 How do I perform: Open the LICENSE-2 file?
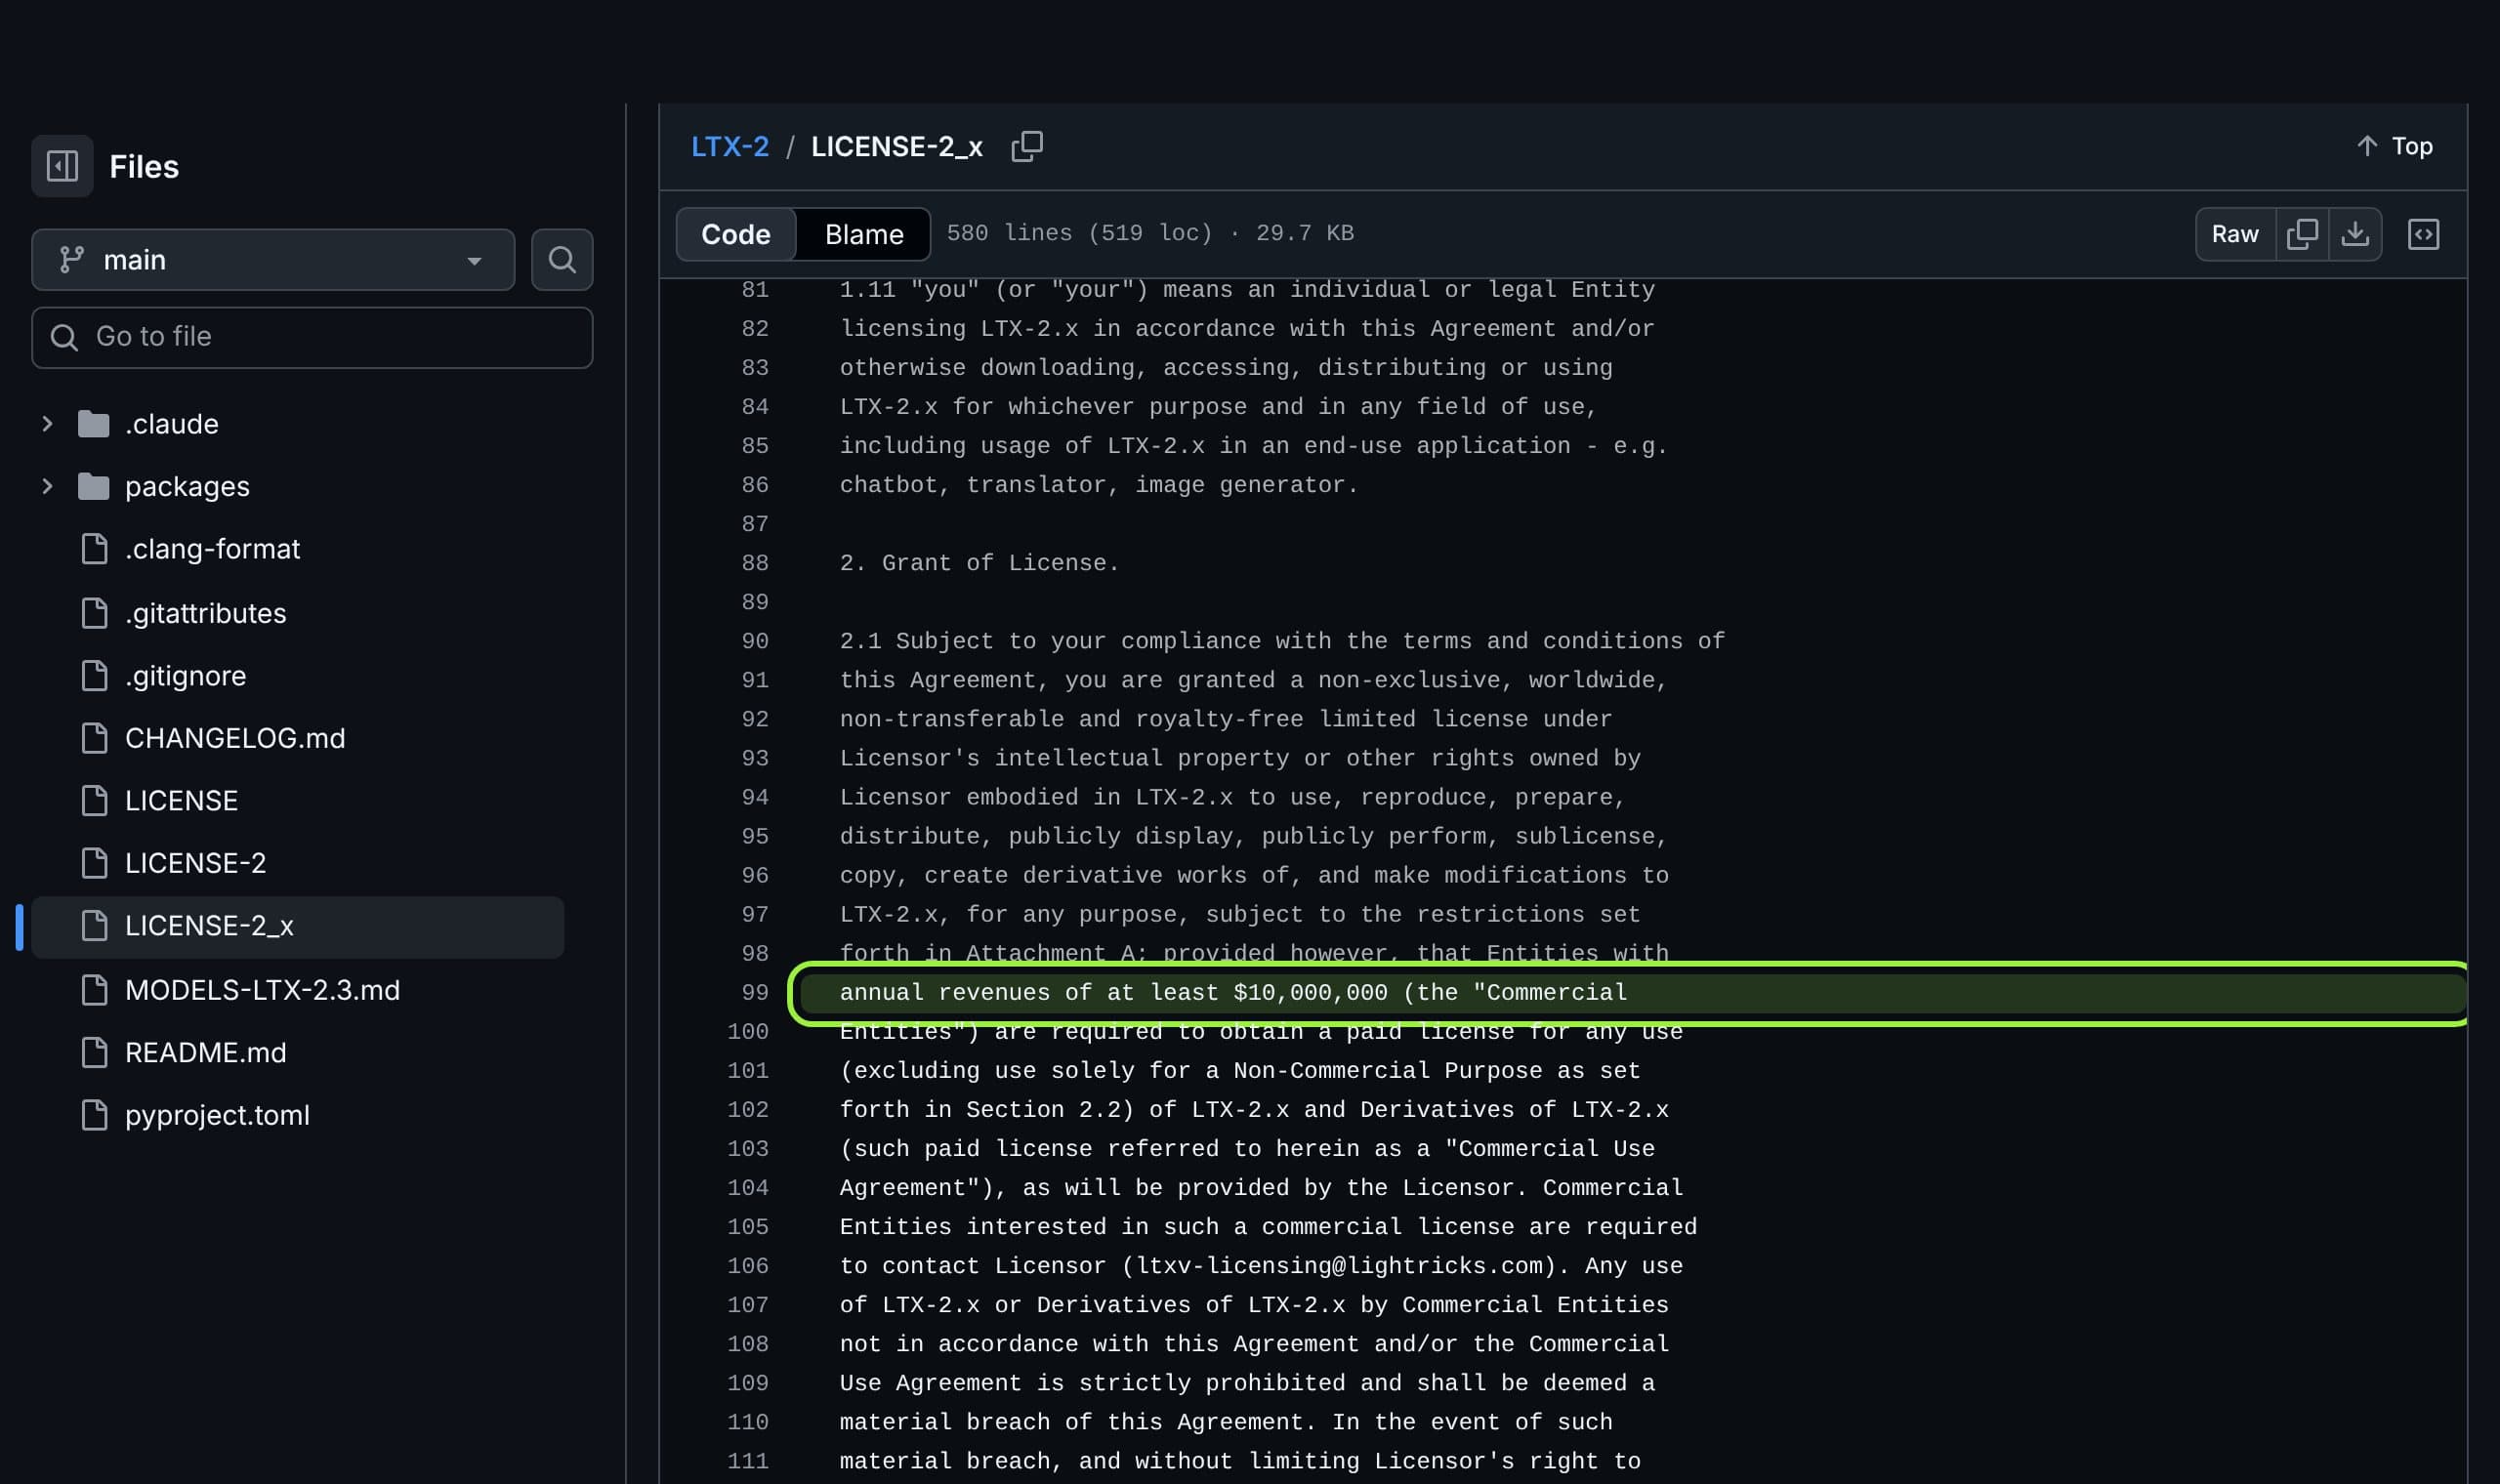tap(195, 863)
